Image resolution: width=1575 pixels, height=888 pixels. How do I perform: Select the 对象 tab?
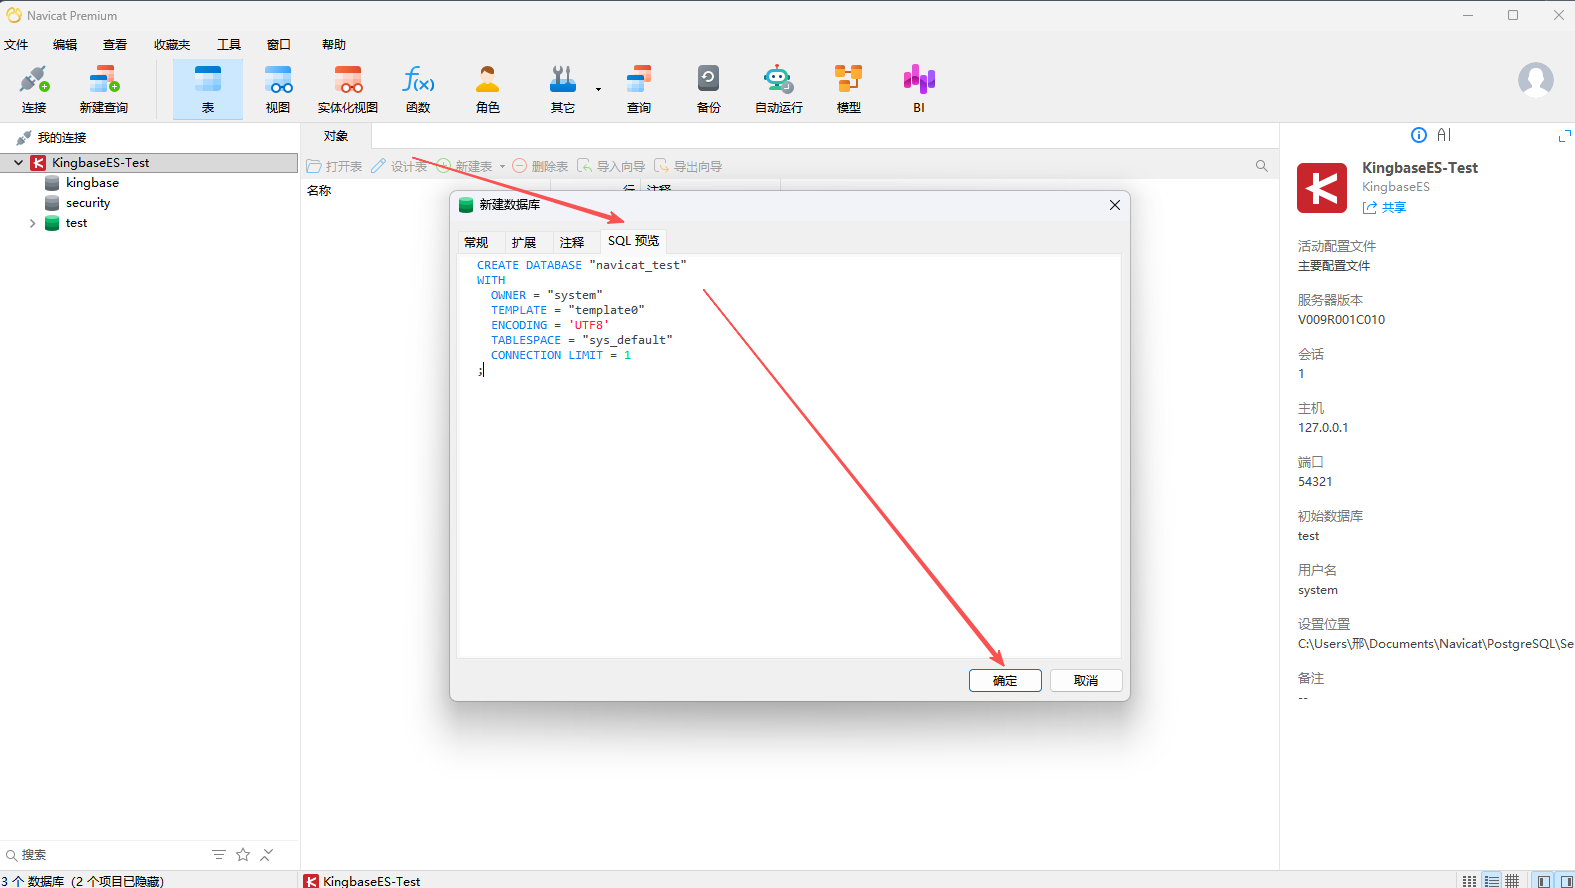pos(336,136)
